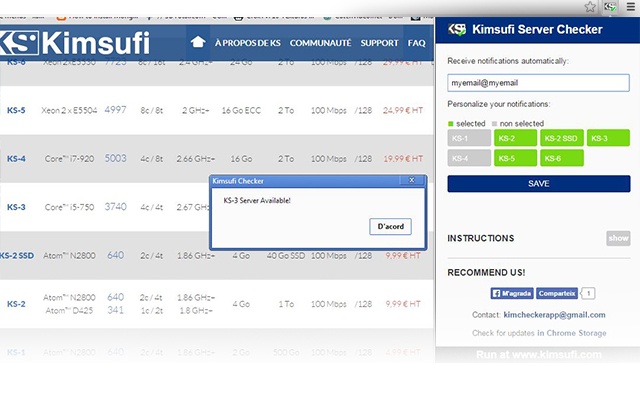Toggle KS-2 notification selection
The height and width of the screenshot is (400, 640).
516,138
